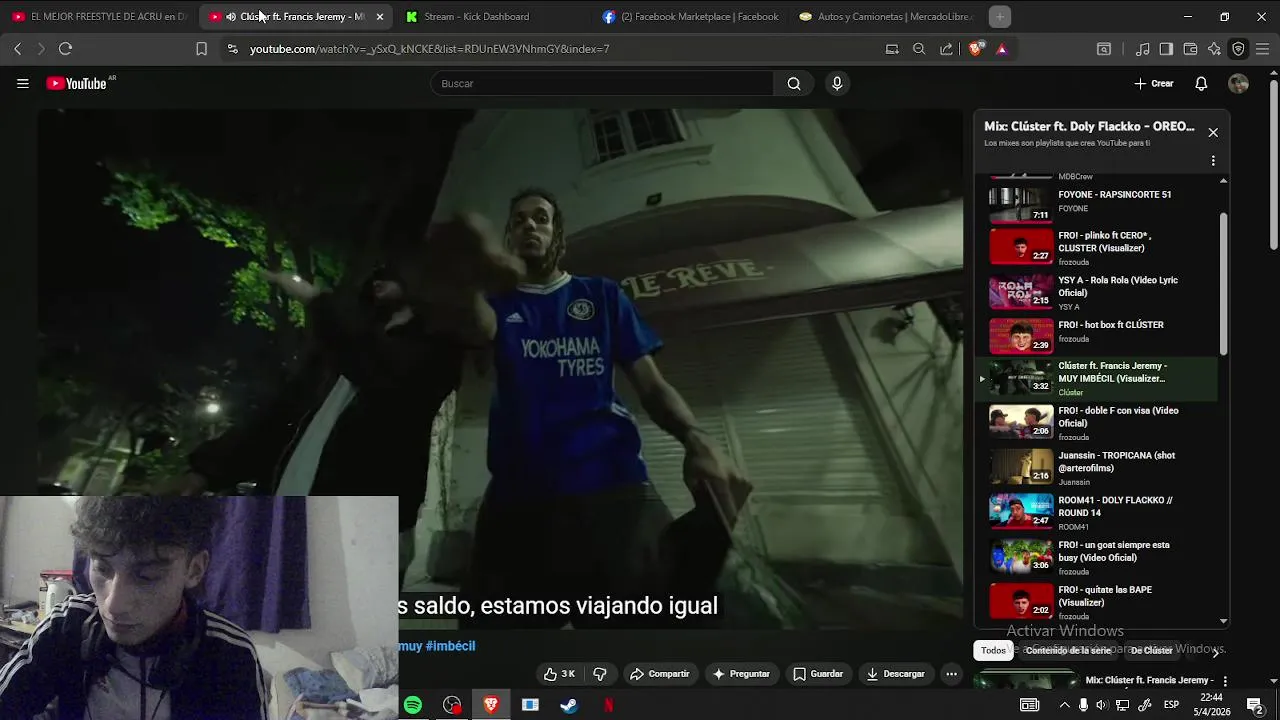This screenshot has width=1280, height=720.
Task: Switch to the Facebook Marketplace tab
Action: pos(691,16)
